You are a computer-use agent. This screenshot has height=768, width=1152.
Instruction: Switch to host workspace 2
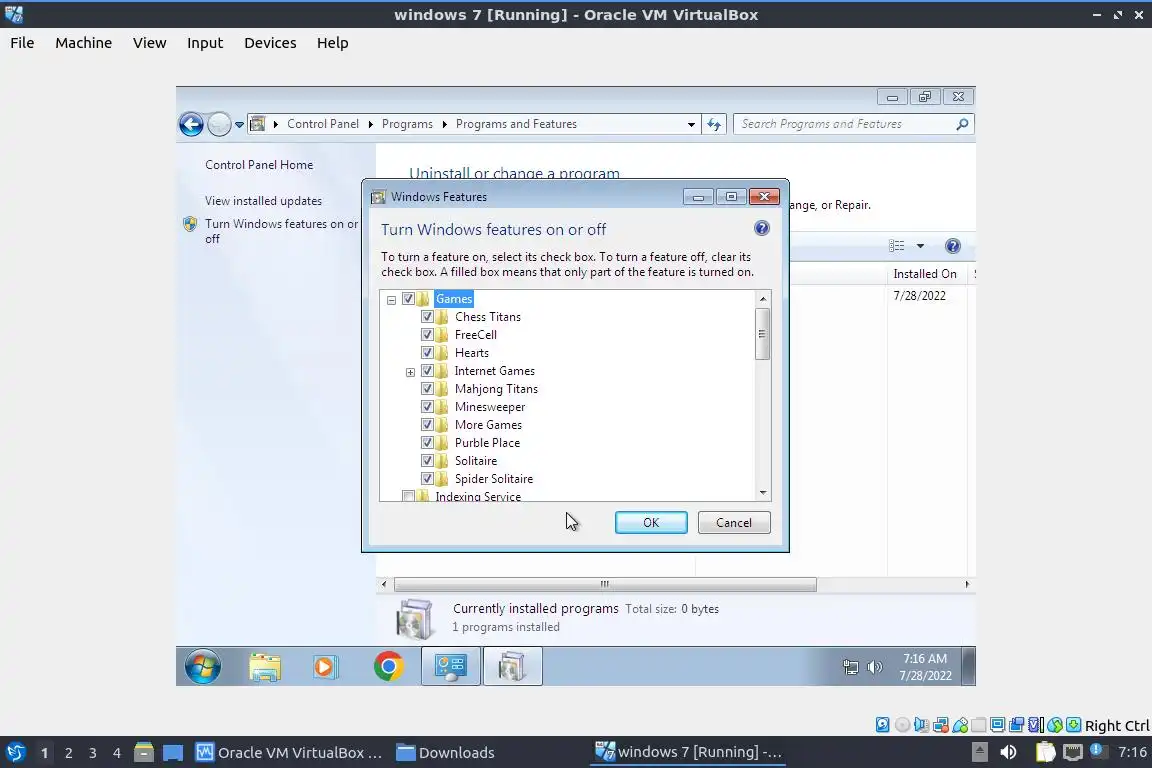pyautogui.click(x=68, y=753)
